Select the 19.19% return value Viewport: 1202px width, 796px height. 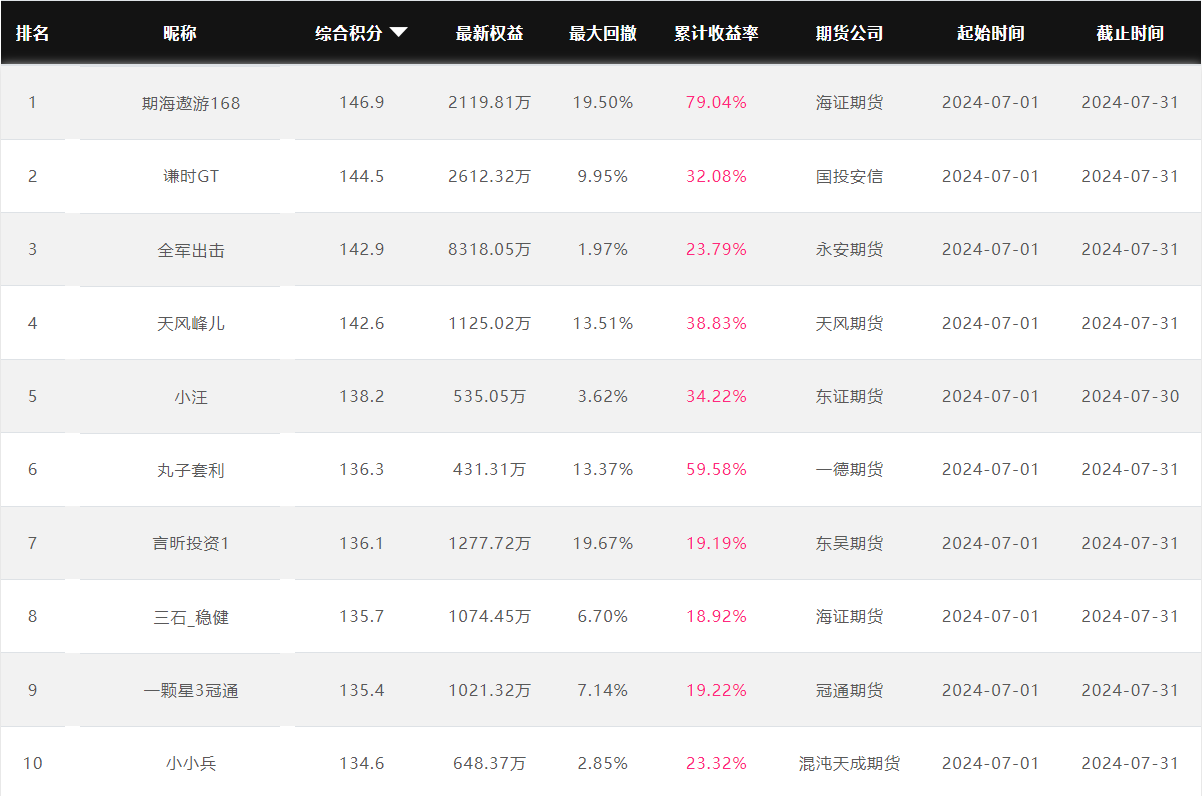coord(716,543)
